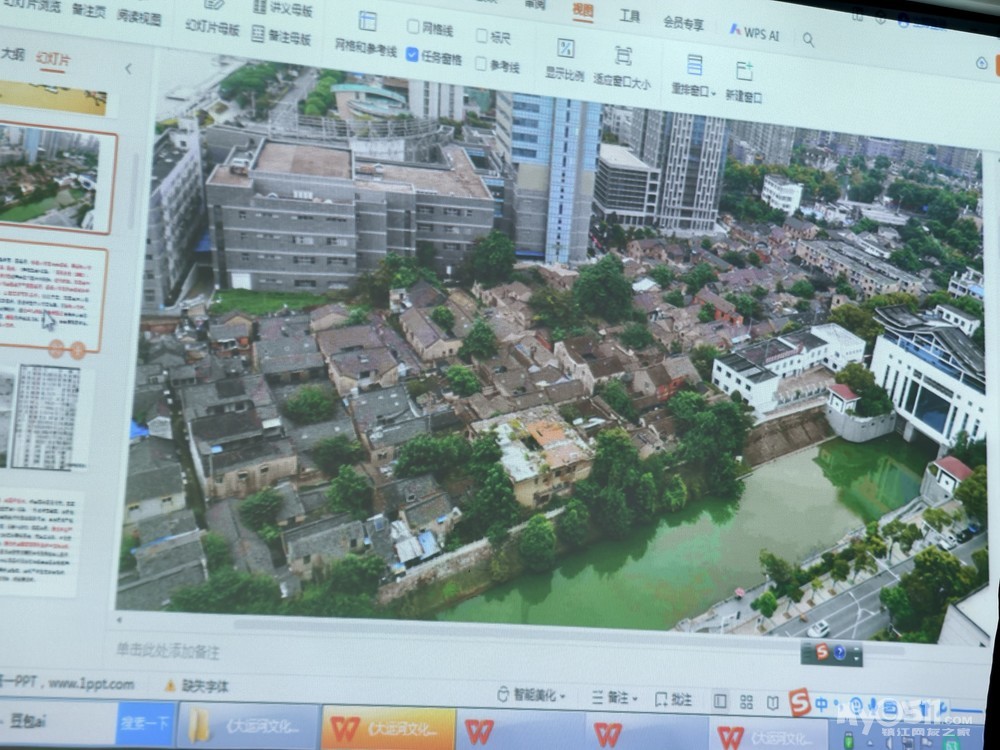Enable the Ruler (标尺) checkbox
1000x750 pixels.
[x=482, y=37]
